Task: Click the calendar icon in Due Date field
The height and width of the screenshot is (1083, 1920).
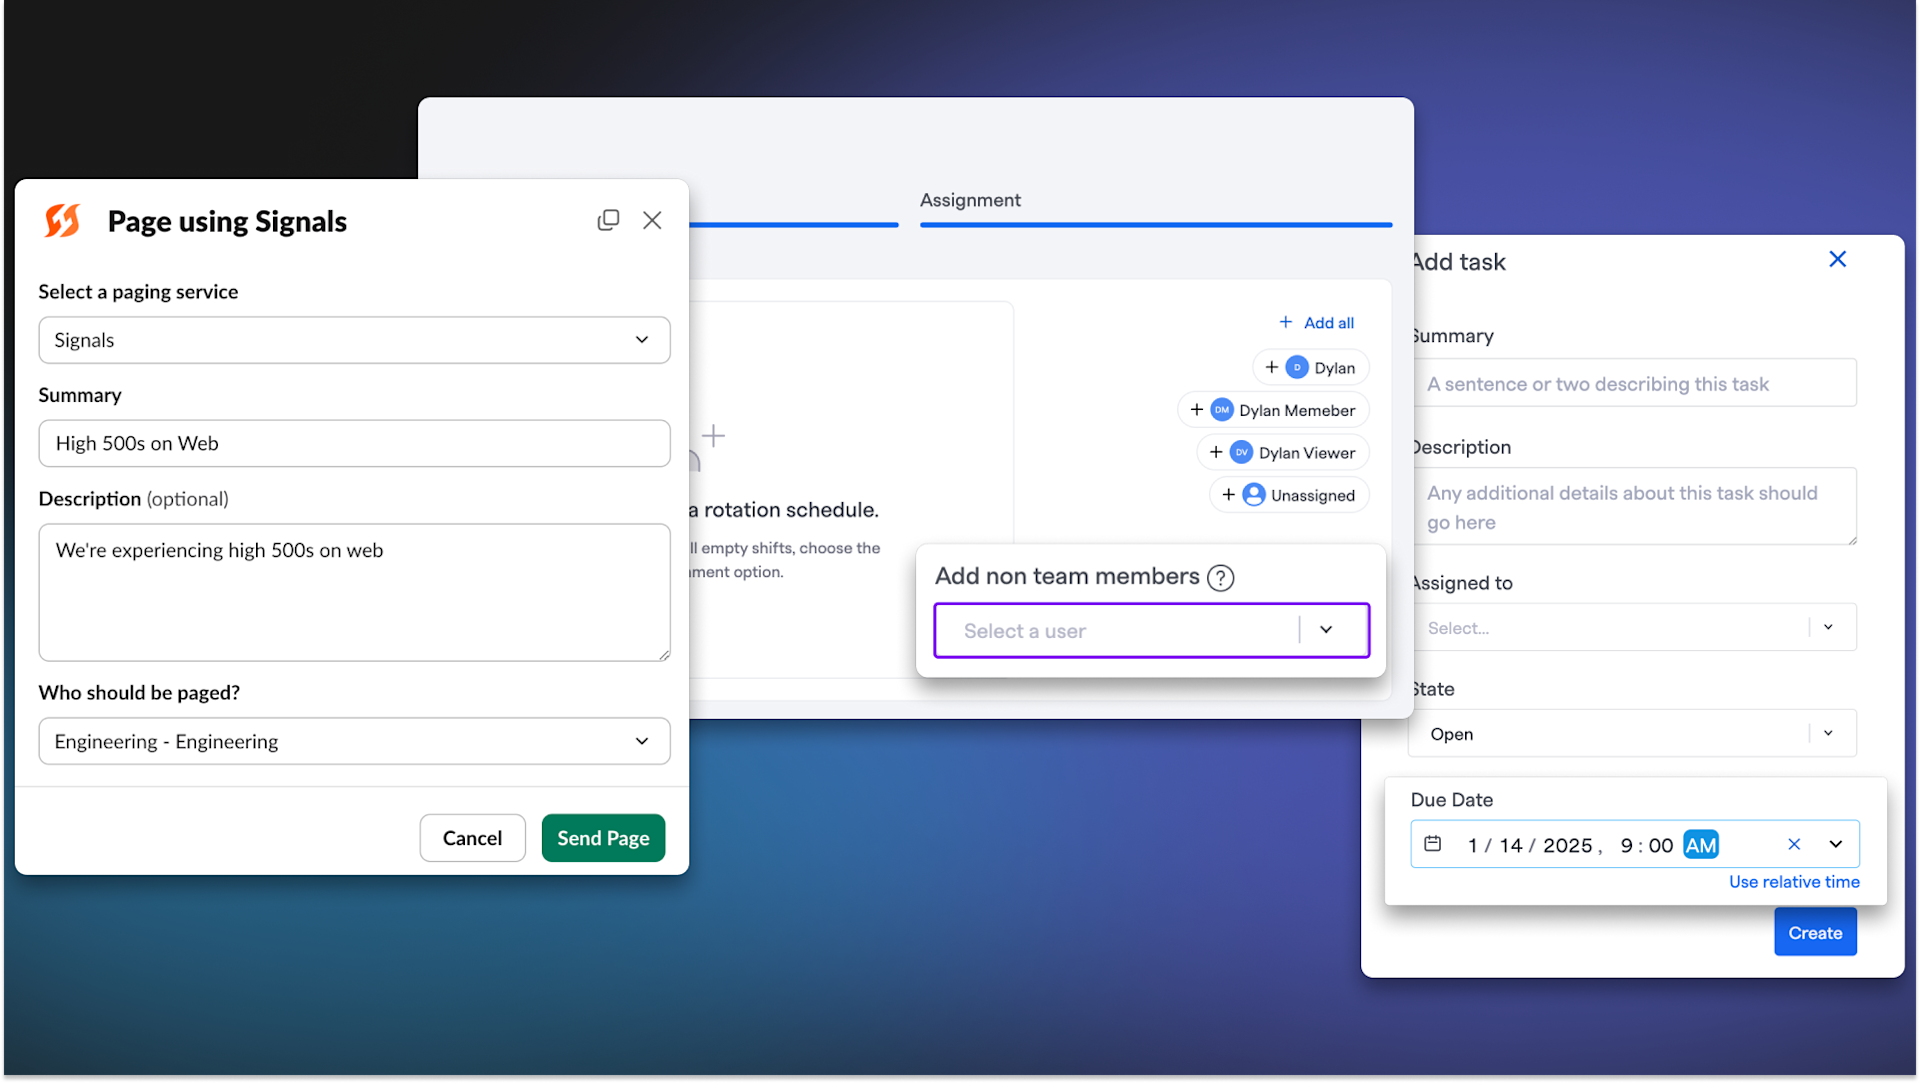Action: pyautogui.click(x=1432, y=844)
